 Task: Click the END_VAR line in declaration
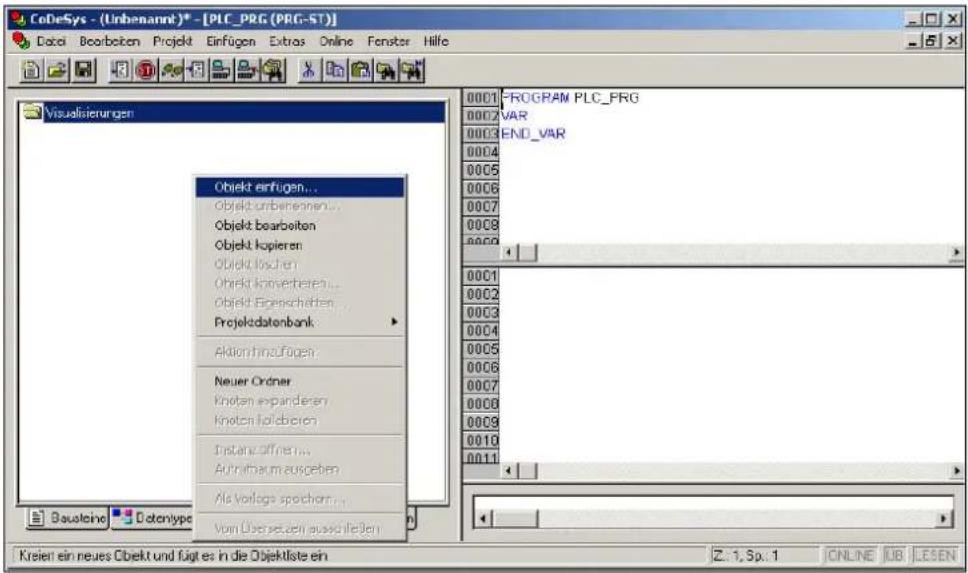(x=533, y=133)
